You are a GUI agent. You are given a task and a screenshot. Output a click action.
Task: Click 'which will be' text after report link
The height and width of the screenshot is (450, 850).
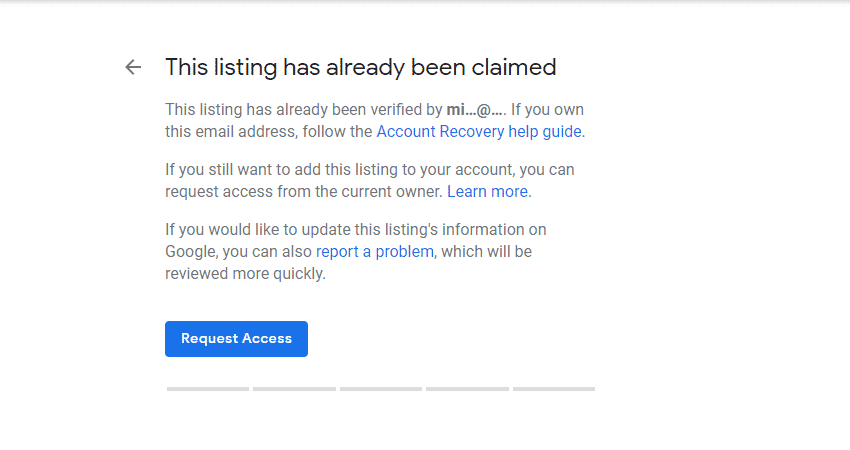click(487, 251)
